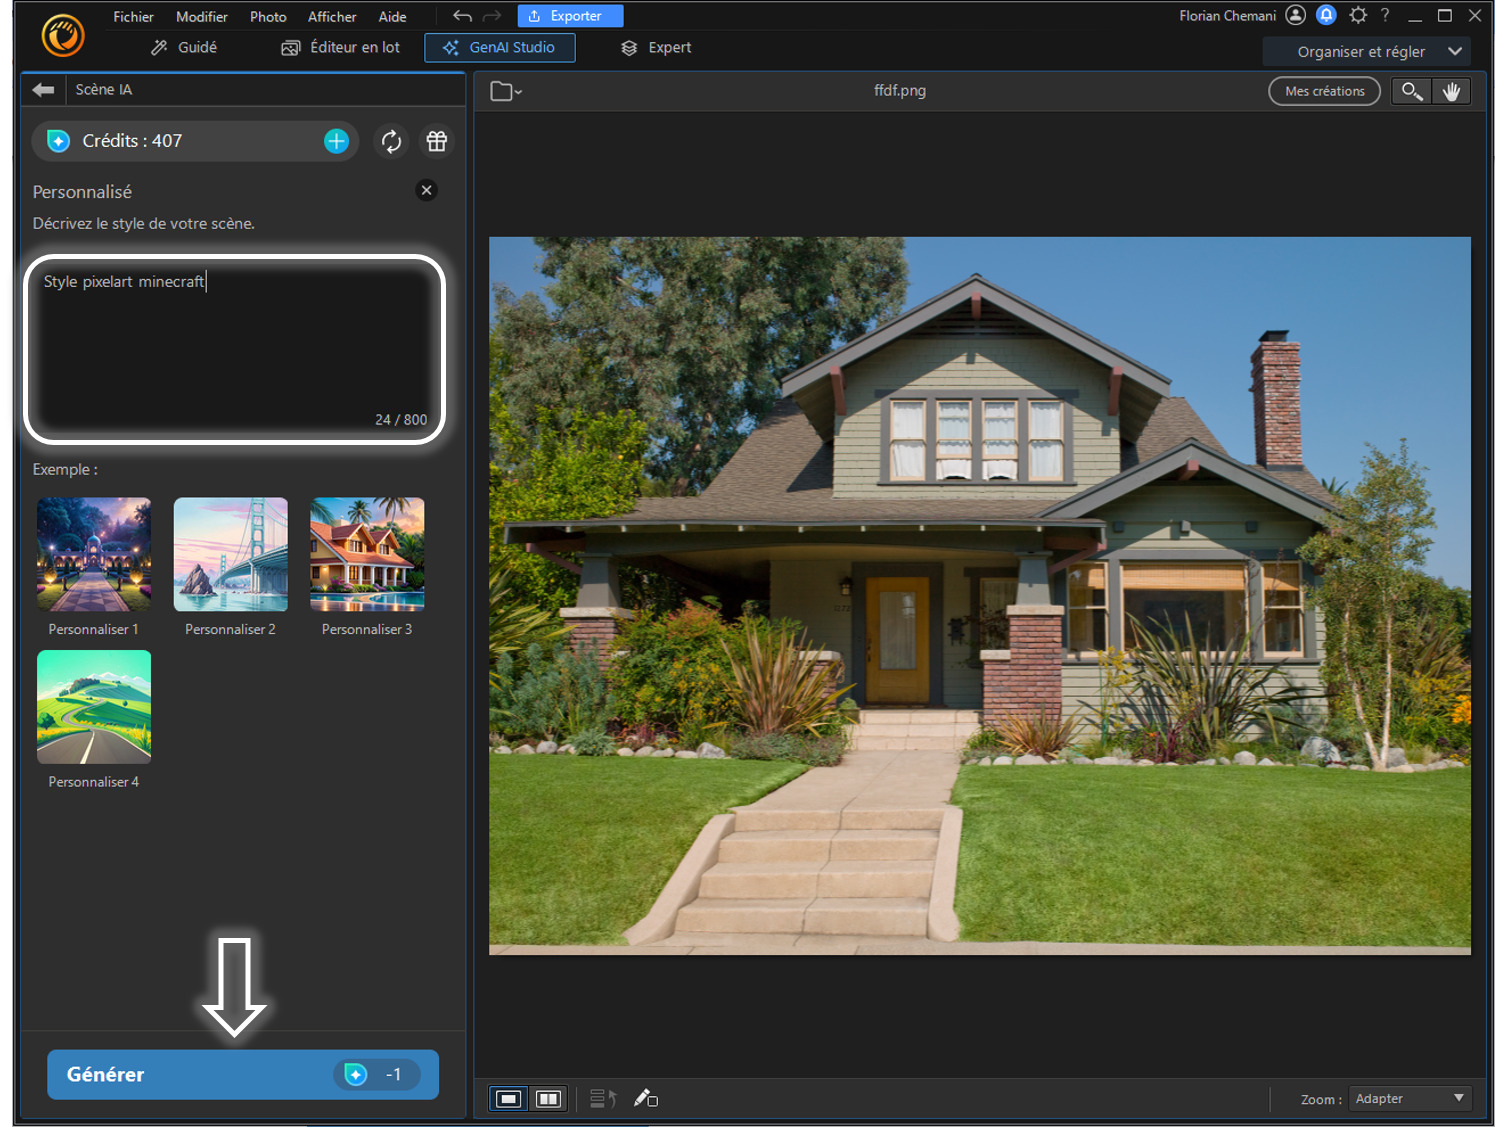Open the Zoom Adapter dropdown
This screenshot has height=1127, width=1495.
coord(1409,1098)
